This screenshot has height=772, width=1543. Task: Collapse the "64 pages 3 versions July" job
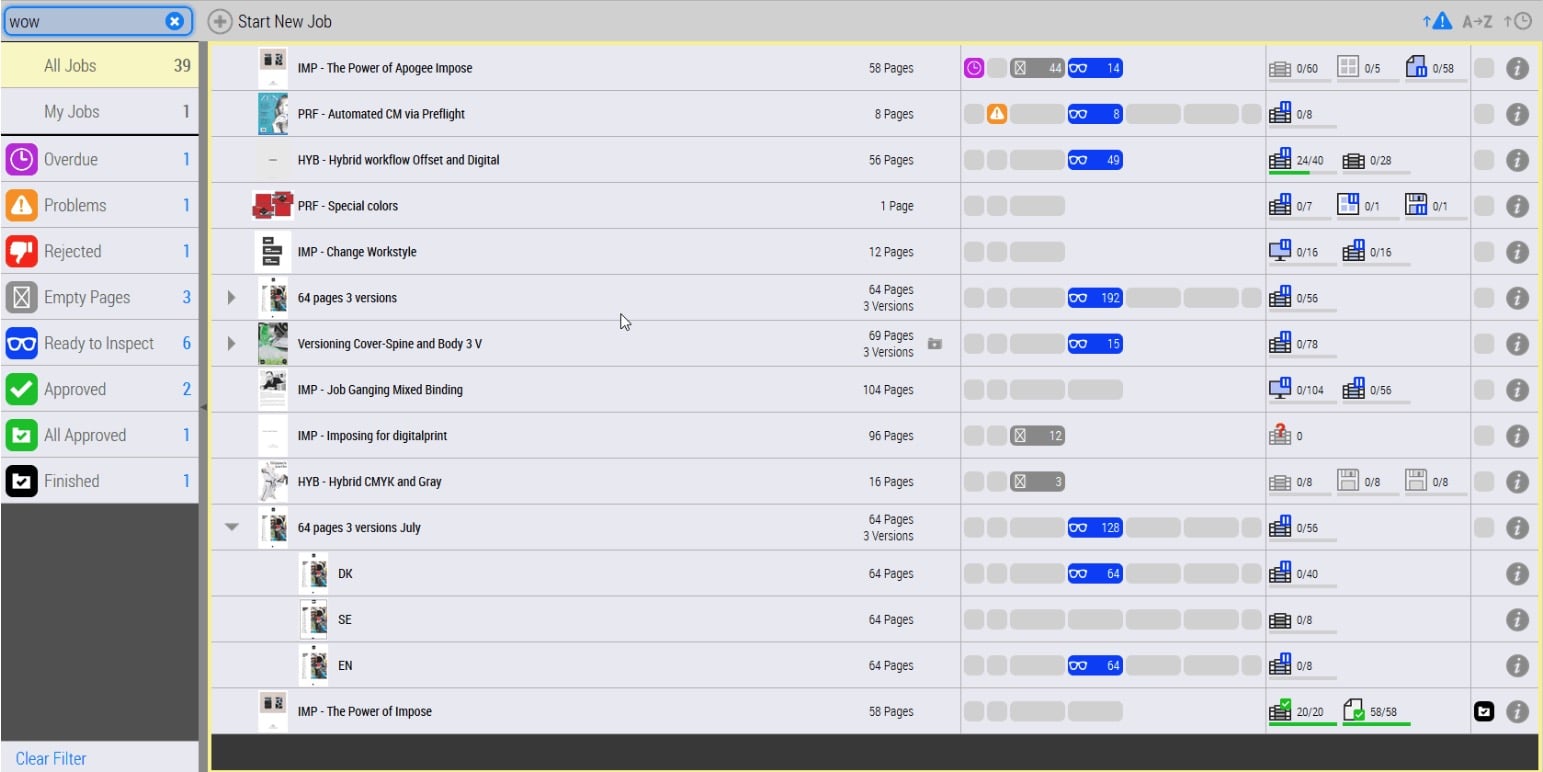(232, 528)
